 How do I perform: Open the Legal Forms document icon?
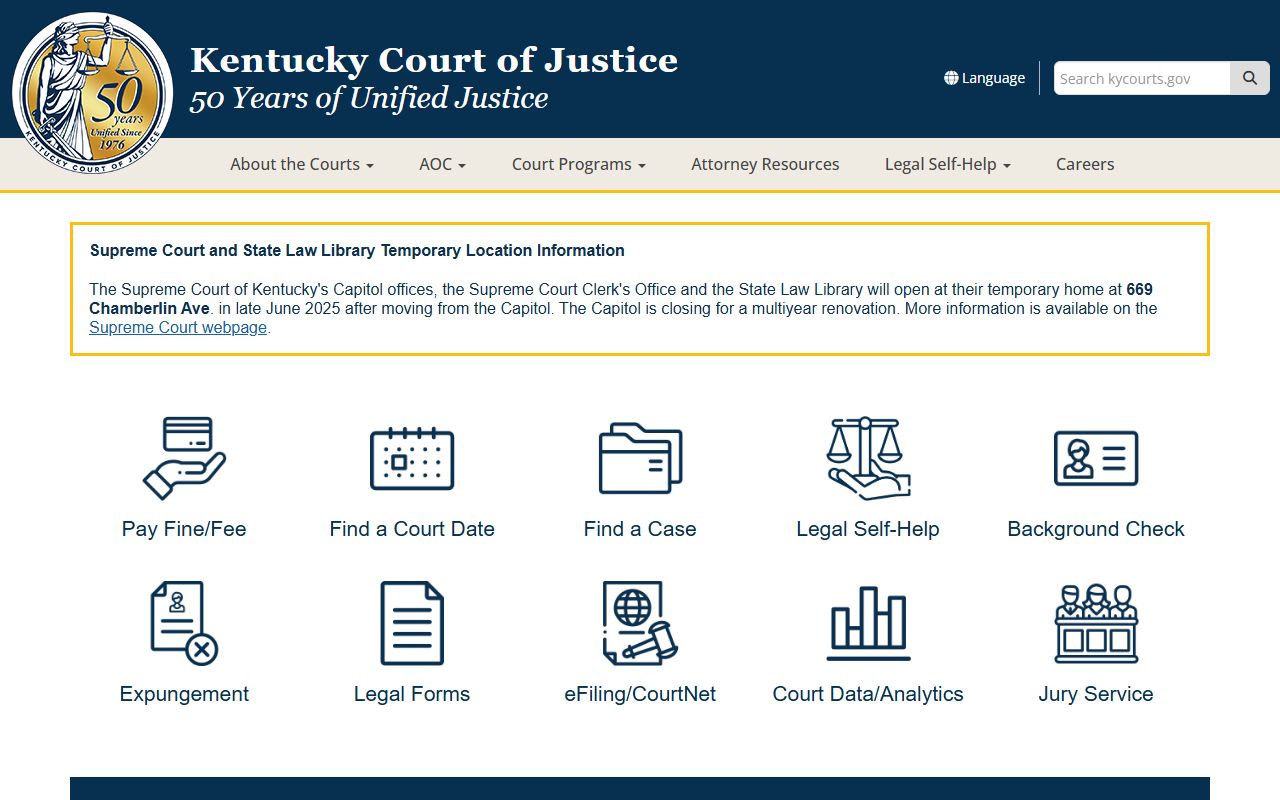point(412,623)
